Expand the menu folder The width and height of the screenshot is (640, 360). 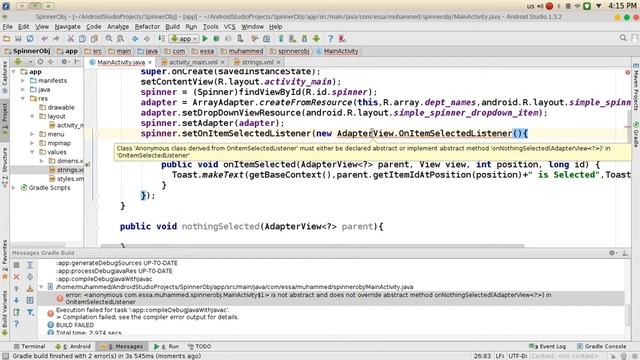pos(32,134)
